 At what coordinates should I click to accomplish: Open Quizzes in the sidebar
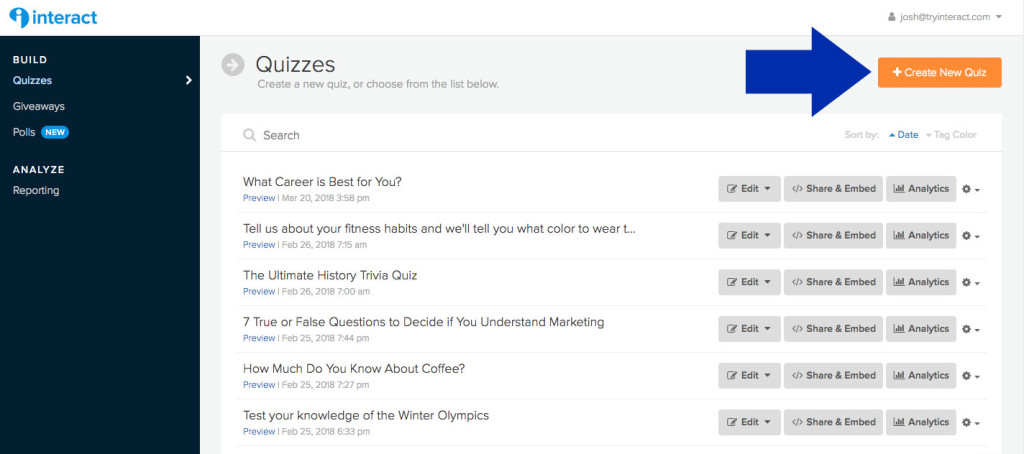(33, 80)
